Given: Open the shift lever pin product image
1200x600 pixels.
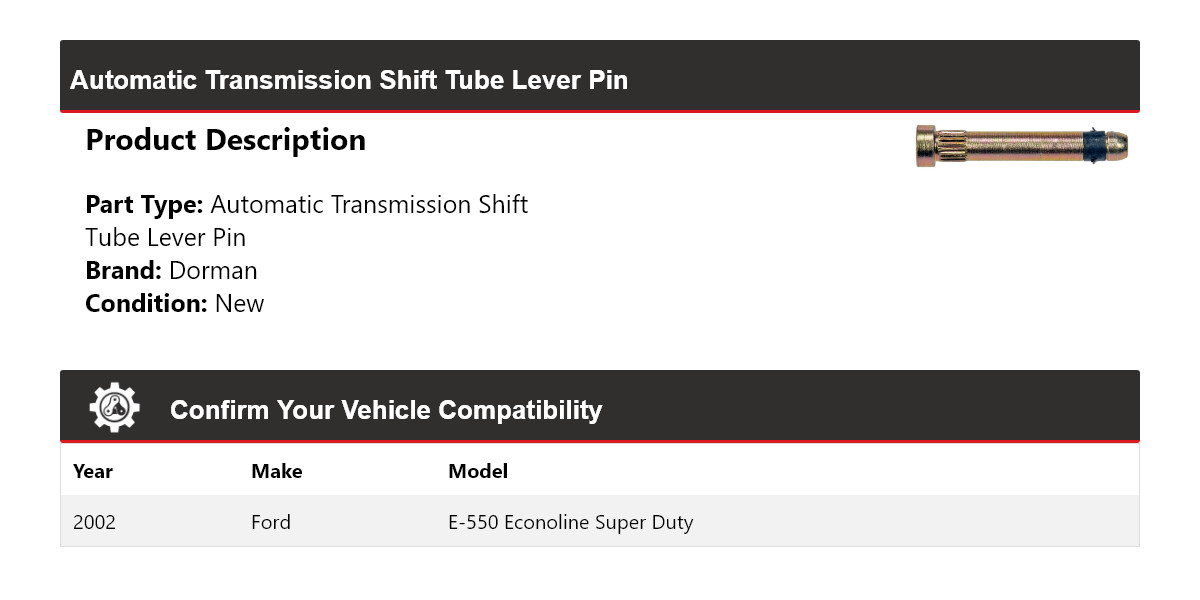Looking at the screenshot, I should point(1022,146).
